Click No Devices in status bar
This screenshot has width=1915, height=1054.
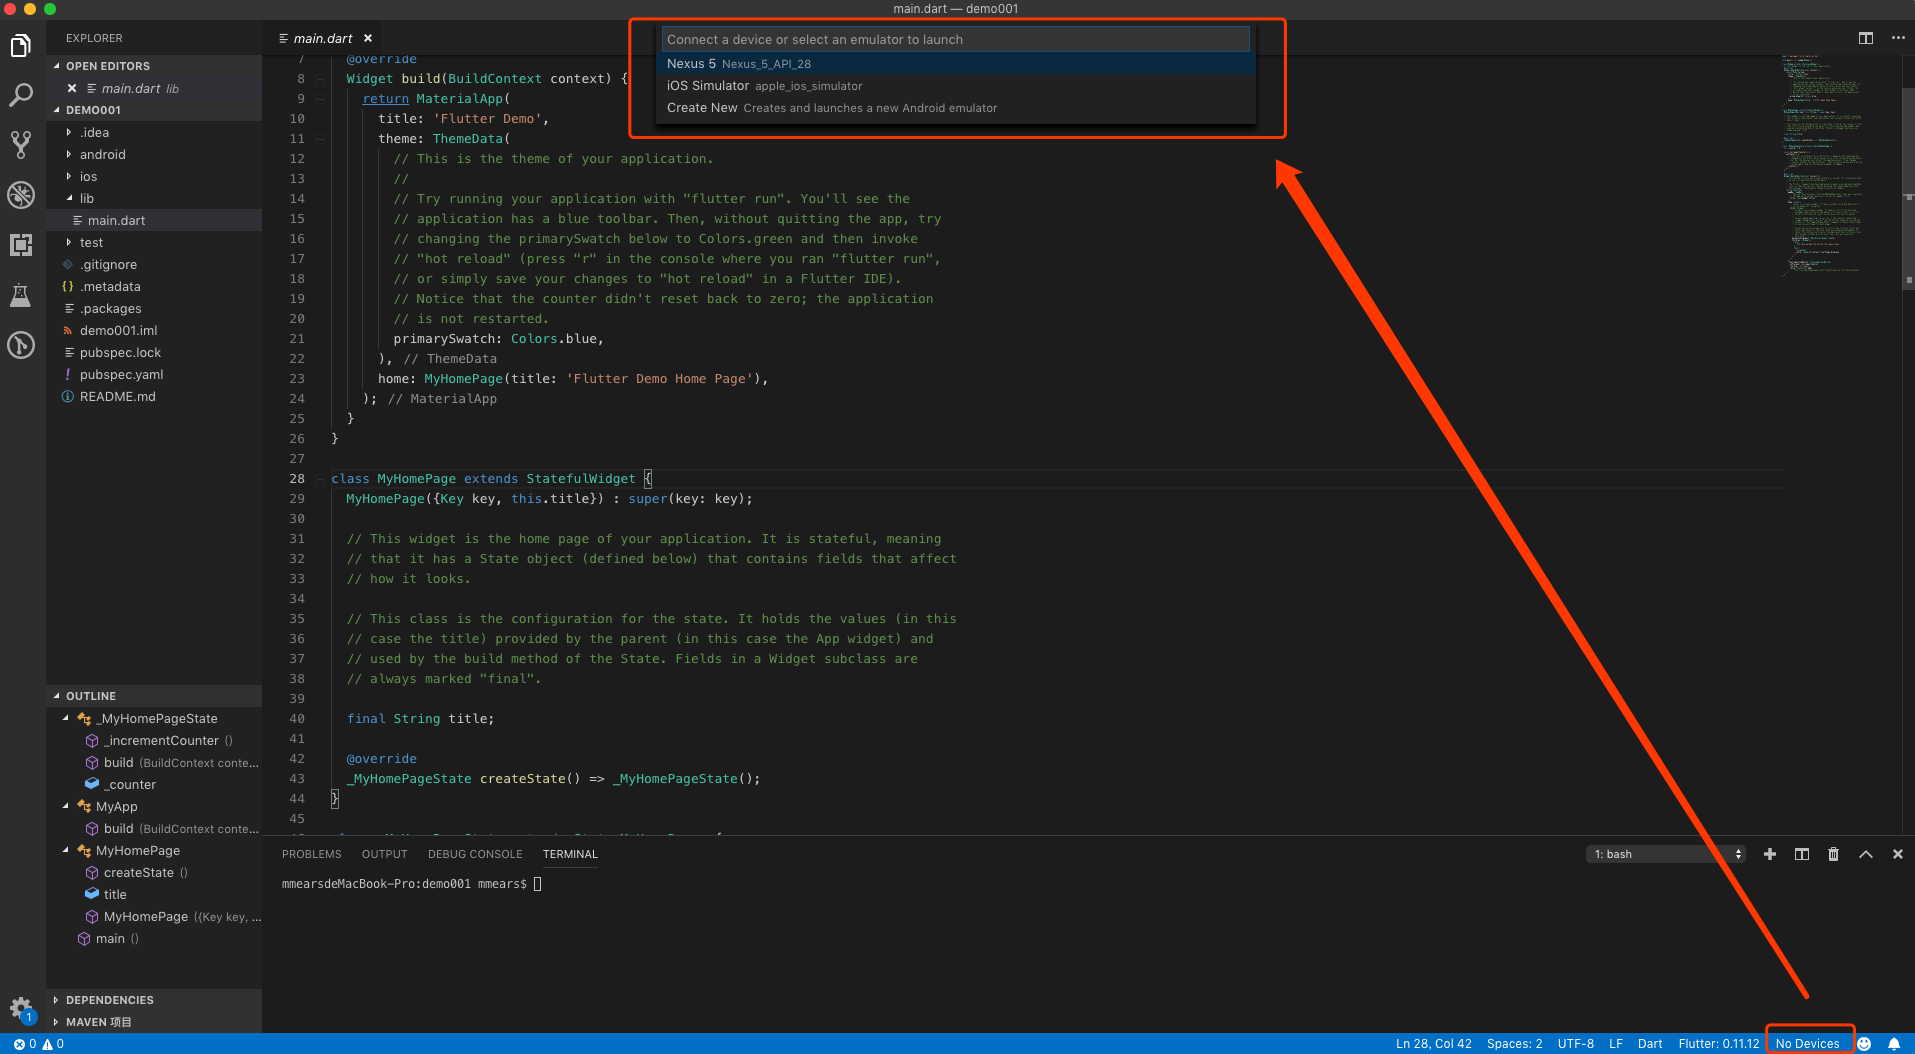pyautogui.click(x=1807, y=1044)
